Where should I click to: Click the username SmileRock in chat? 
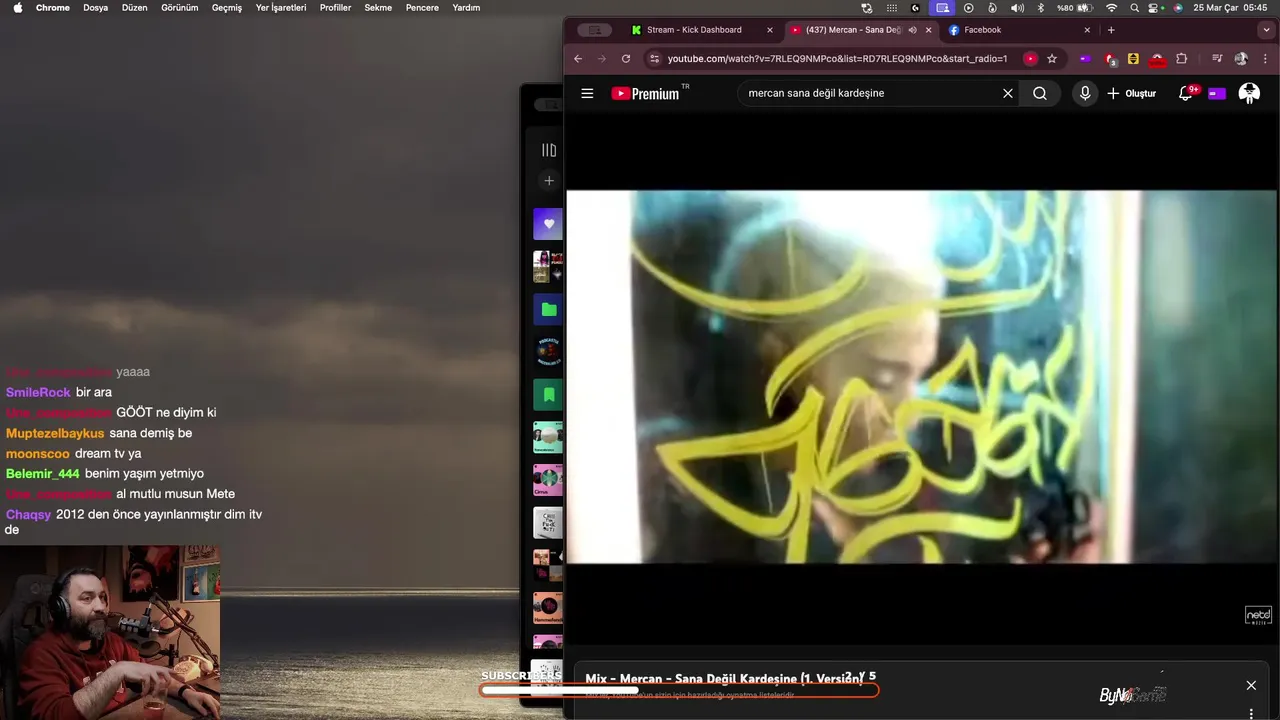pyautogui.click(x=38, y=392)
